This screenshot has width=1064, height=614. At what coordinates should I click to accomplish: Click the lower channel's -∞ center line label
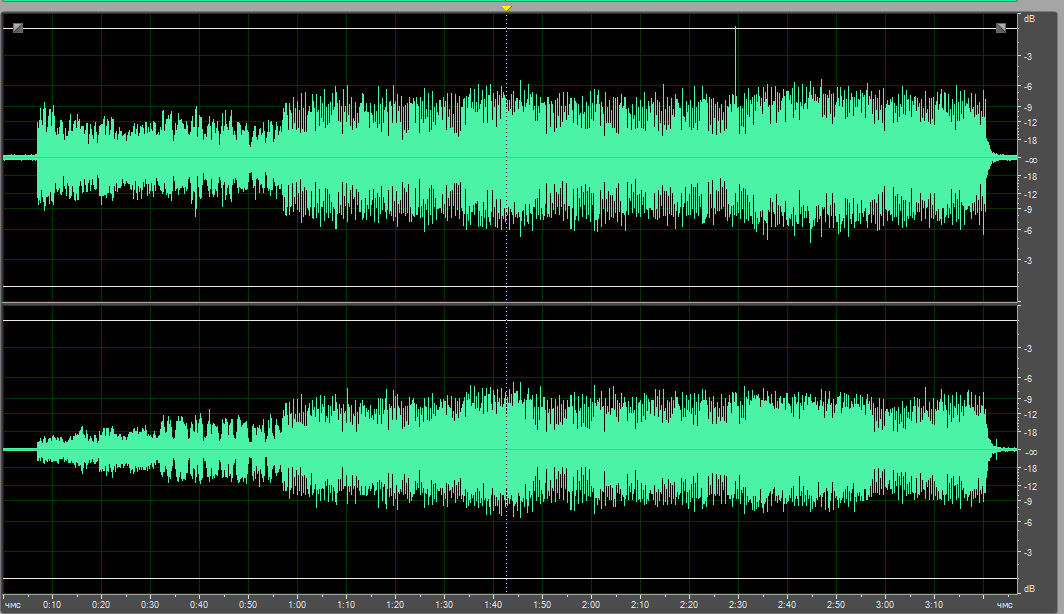click(1029, 451)
